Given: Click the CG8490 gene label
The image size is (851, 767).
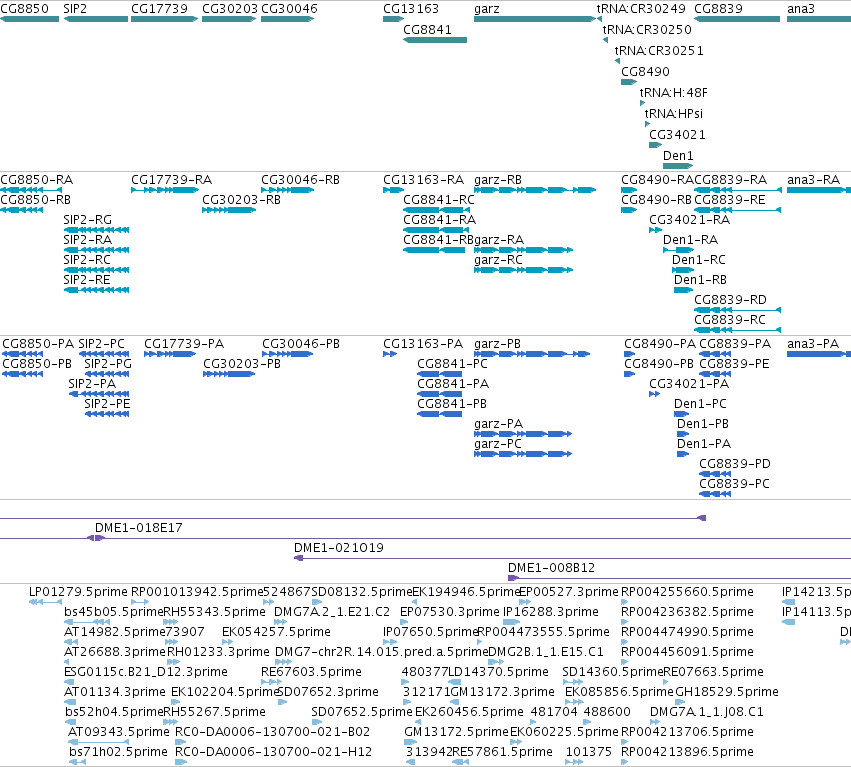Looking at the screenshot, I should [645, 72].
